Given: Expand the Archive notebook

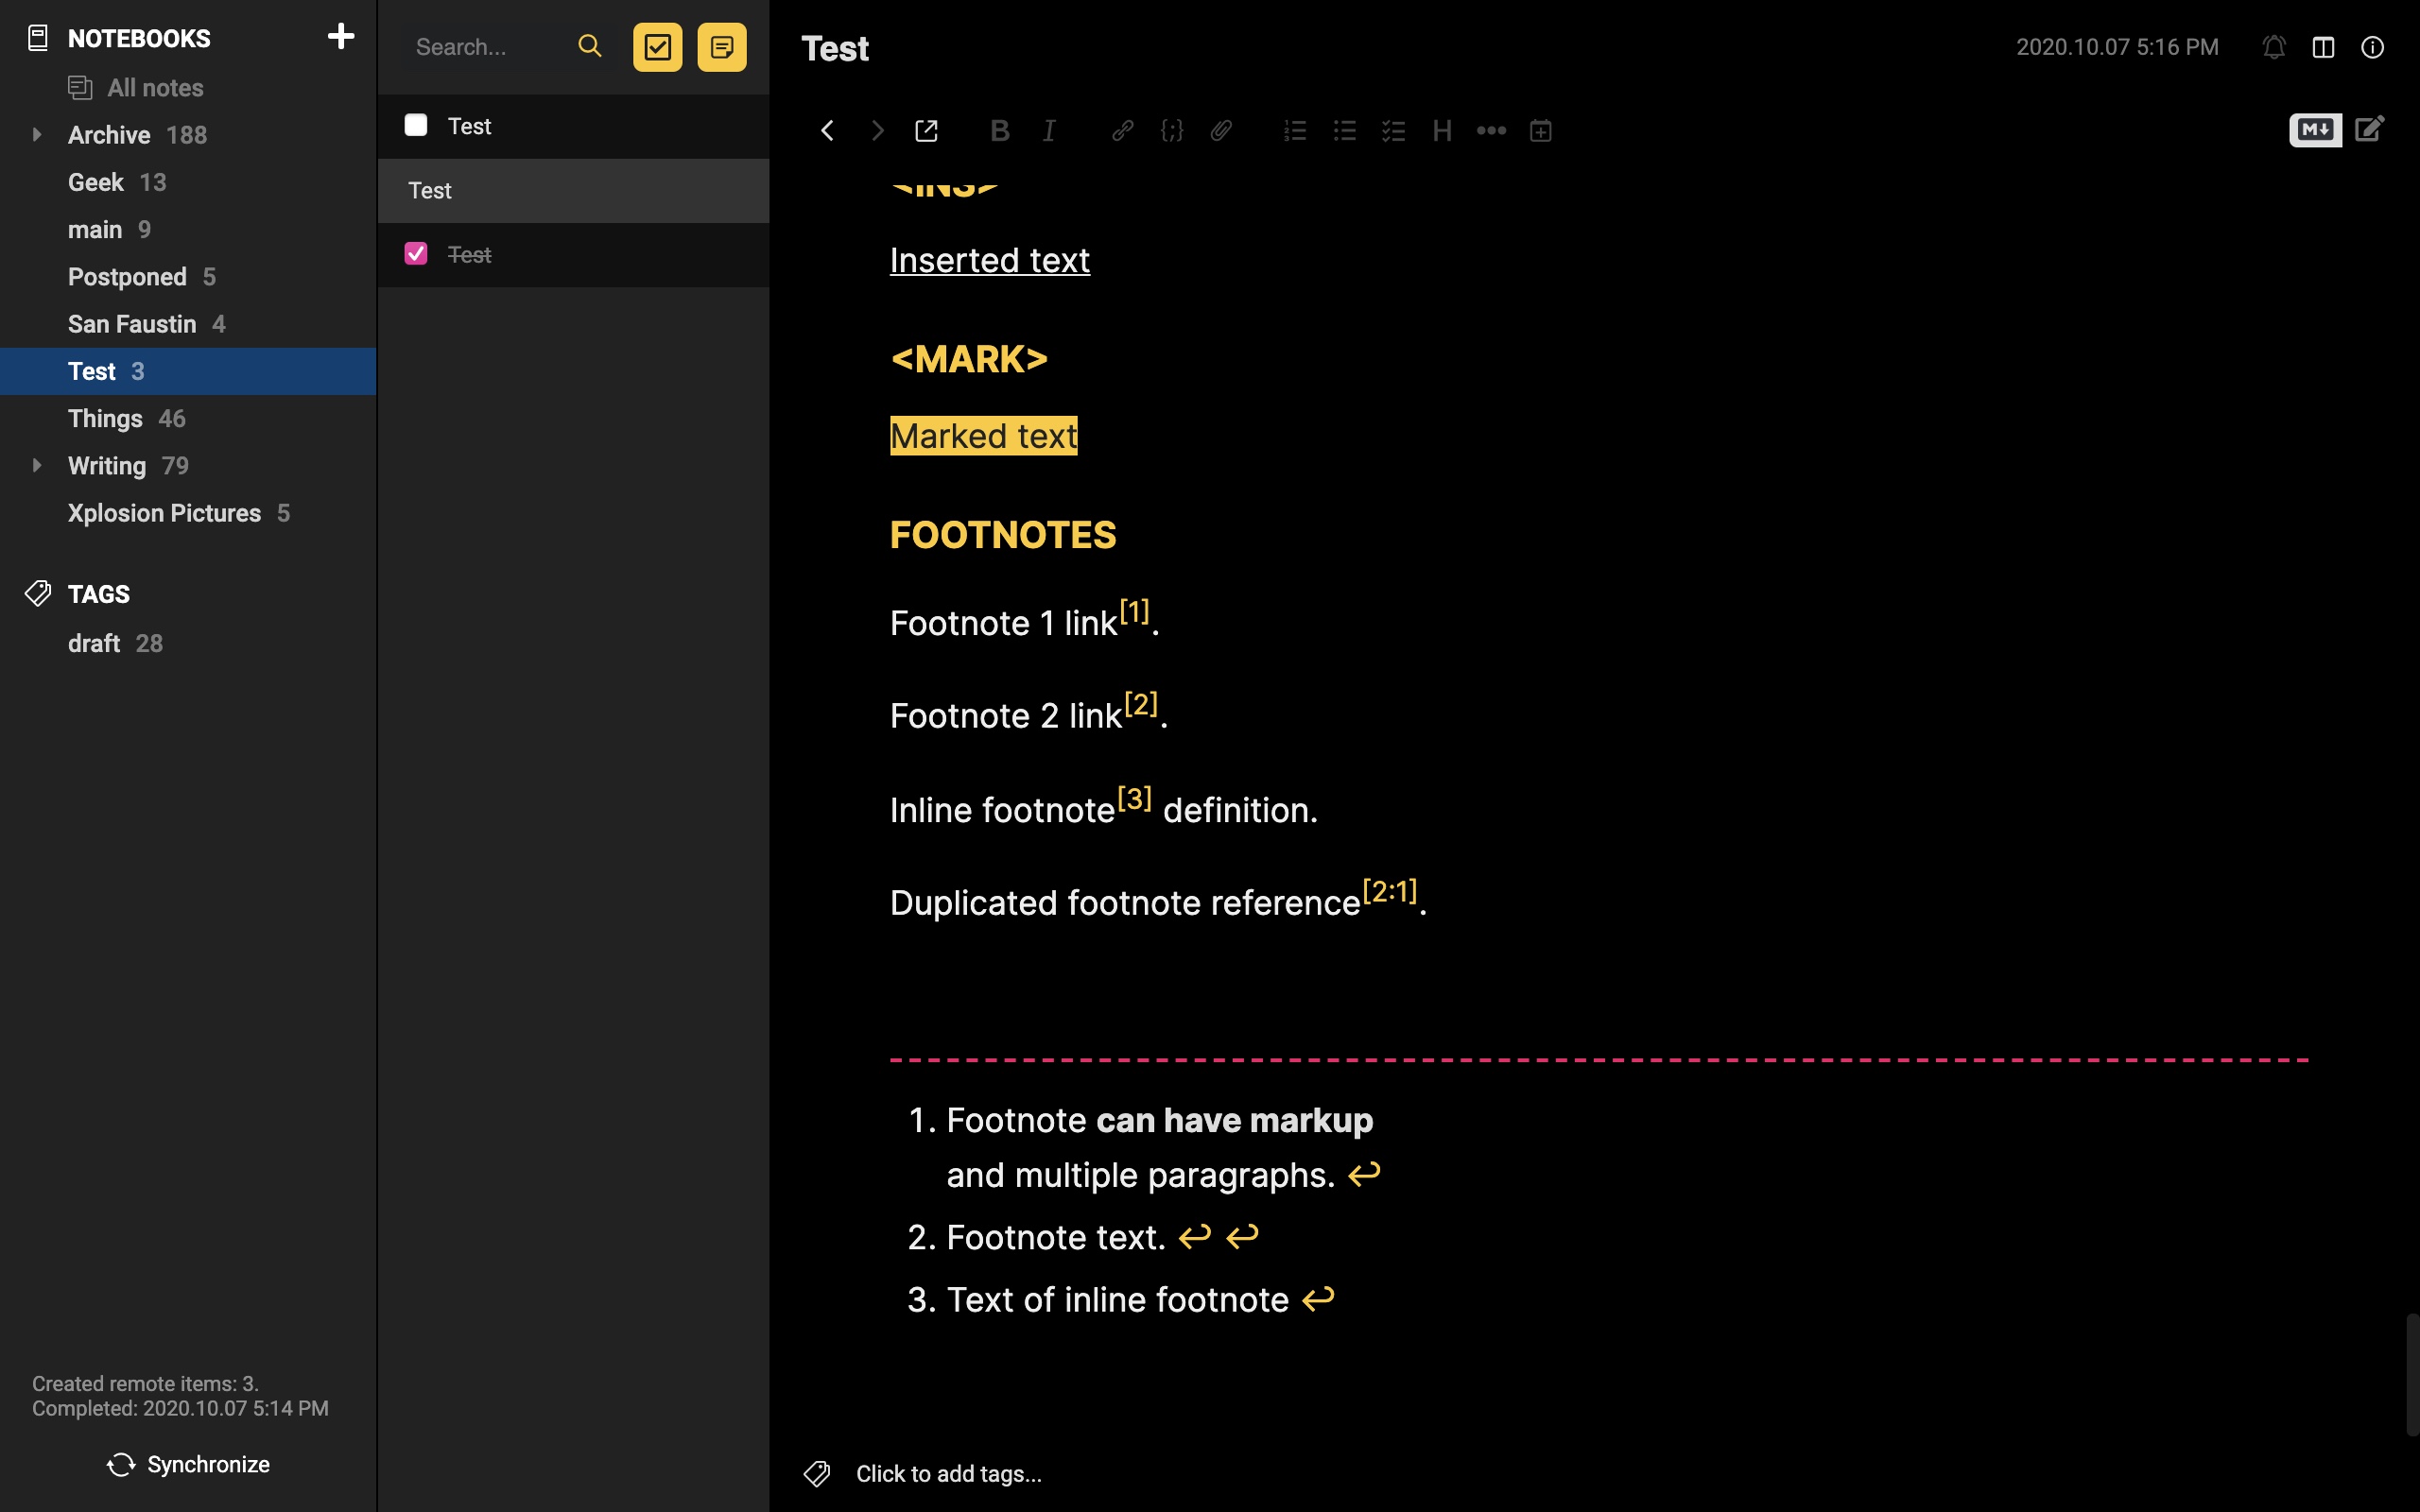Looking at the screenshot, I should pyautogui.click(x=37, y=134).
